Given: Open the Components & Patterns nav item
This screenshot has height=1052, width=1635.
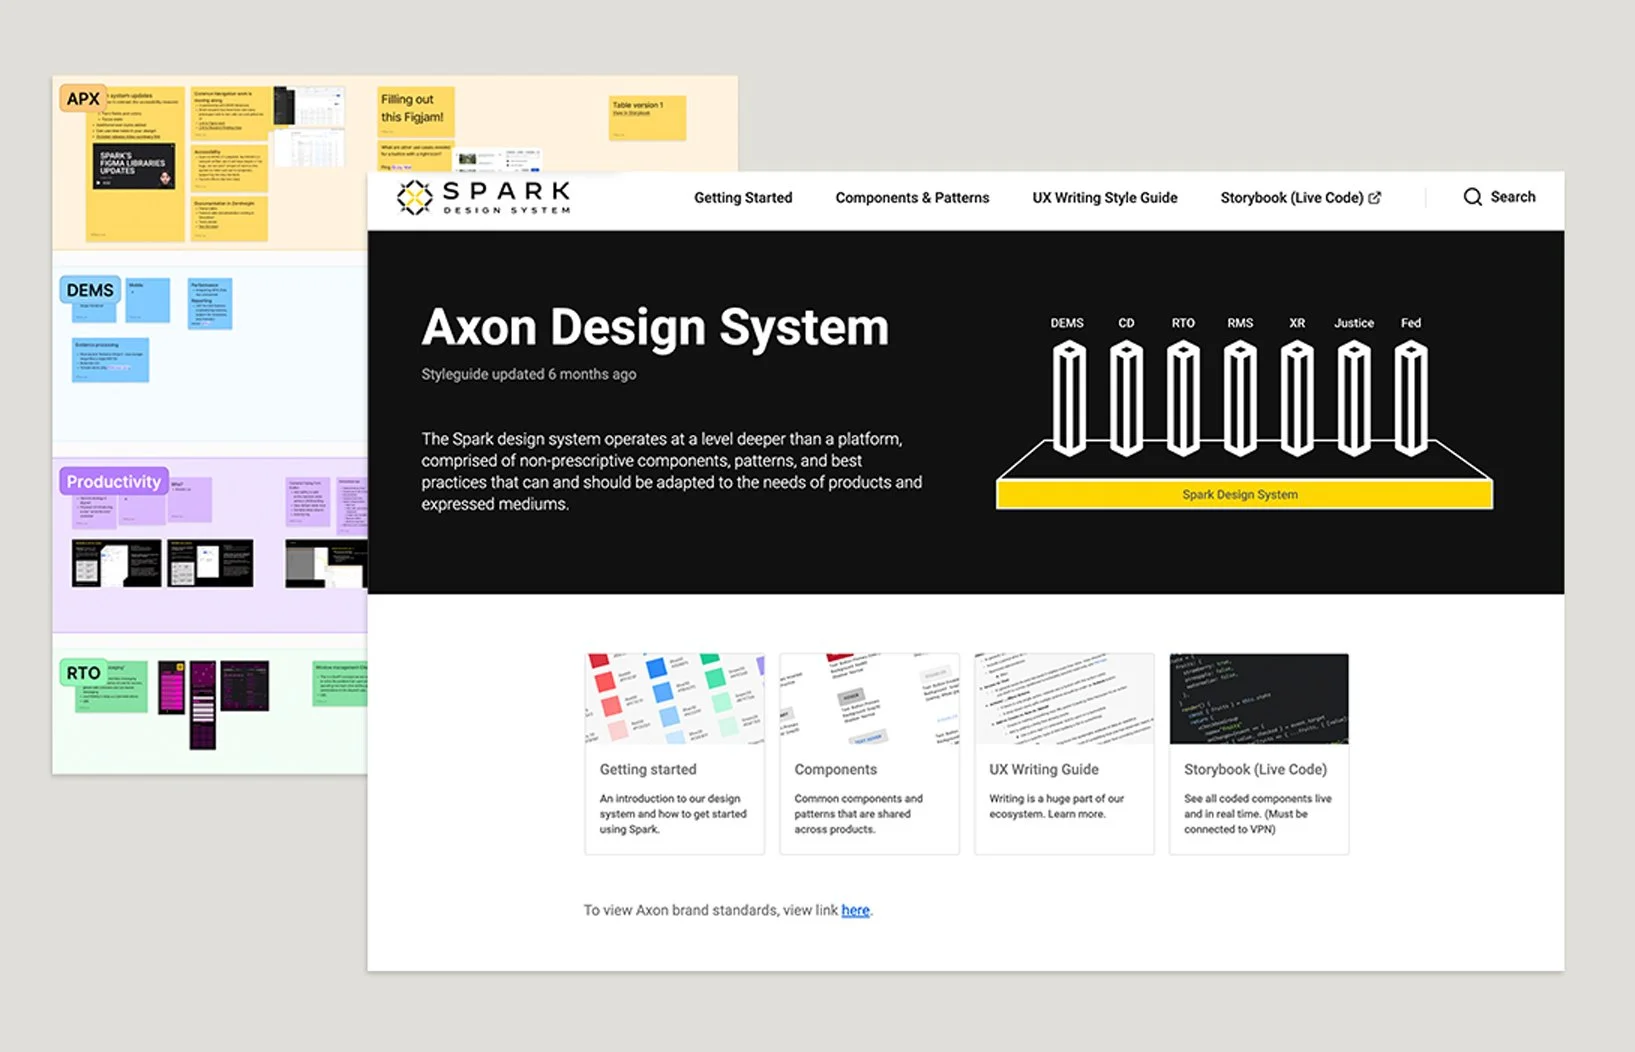Looking at the screenshot, I should click(912, 198).
